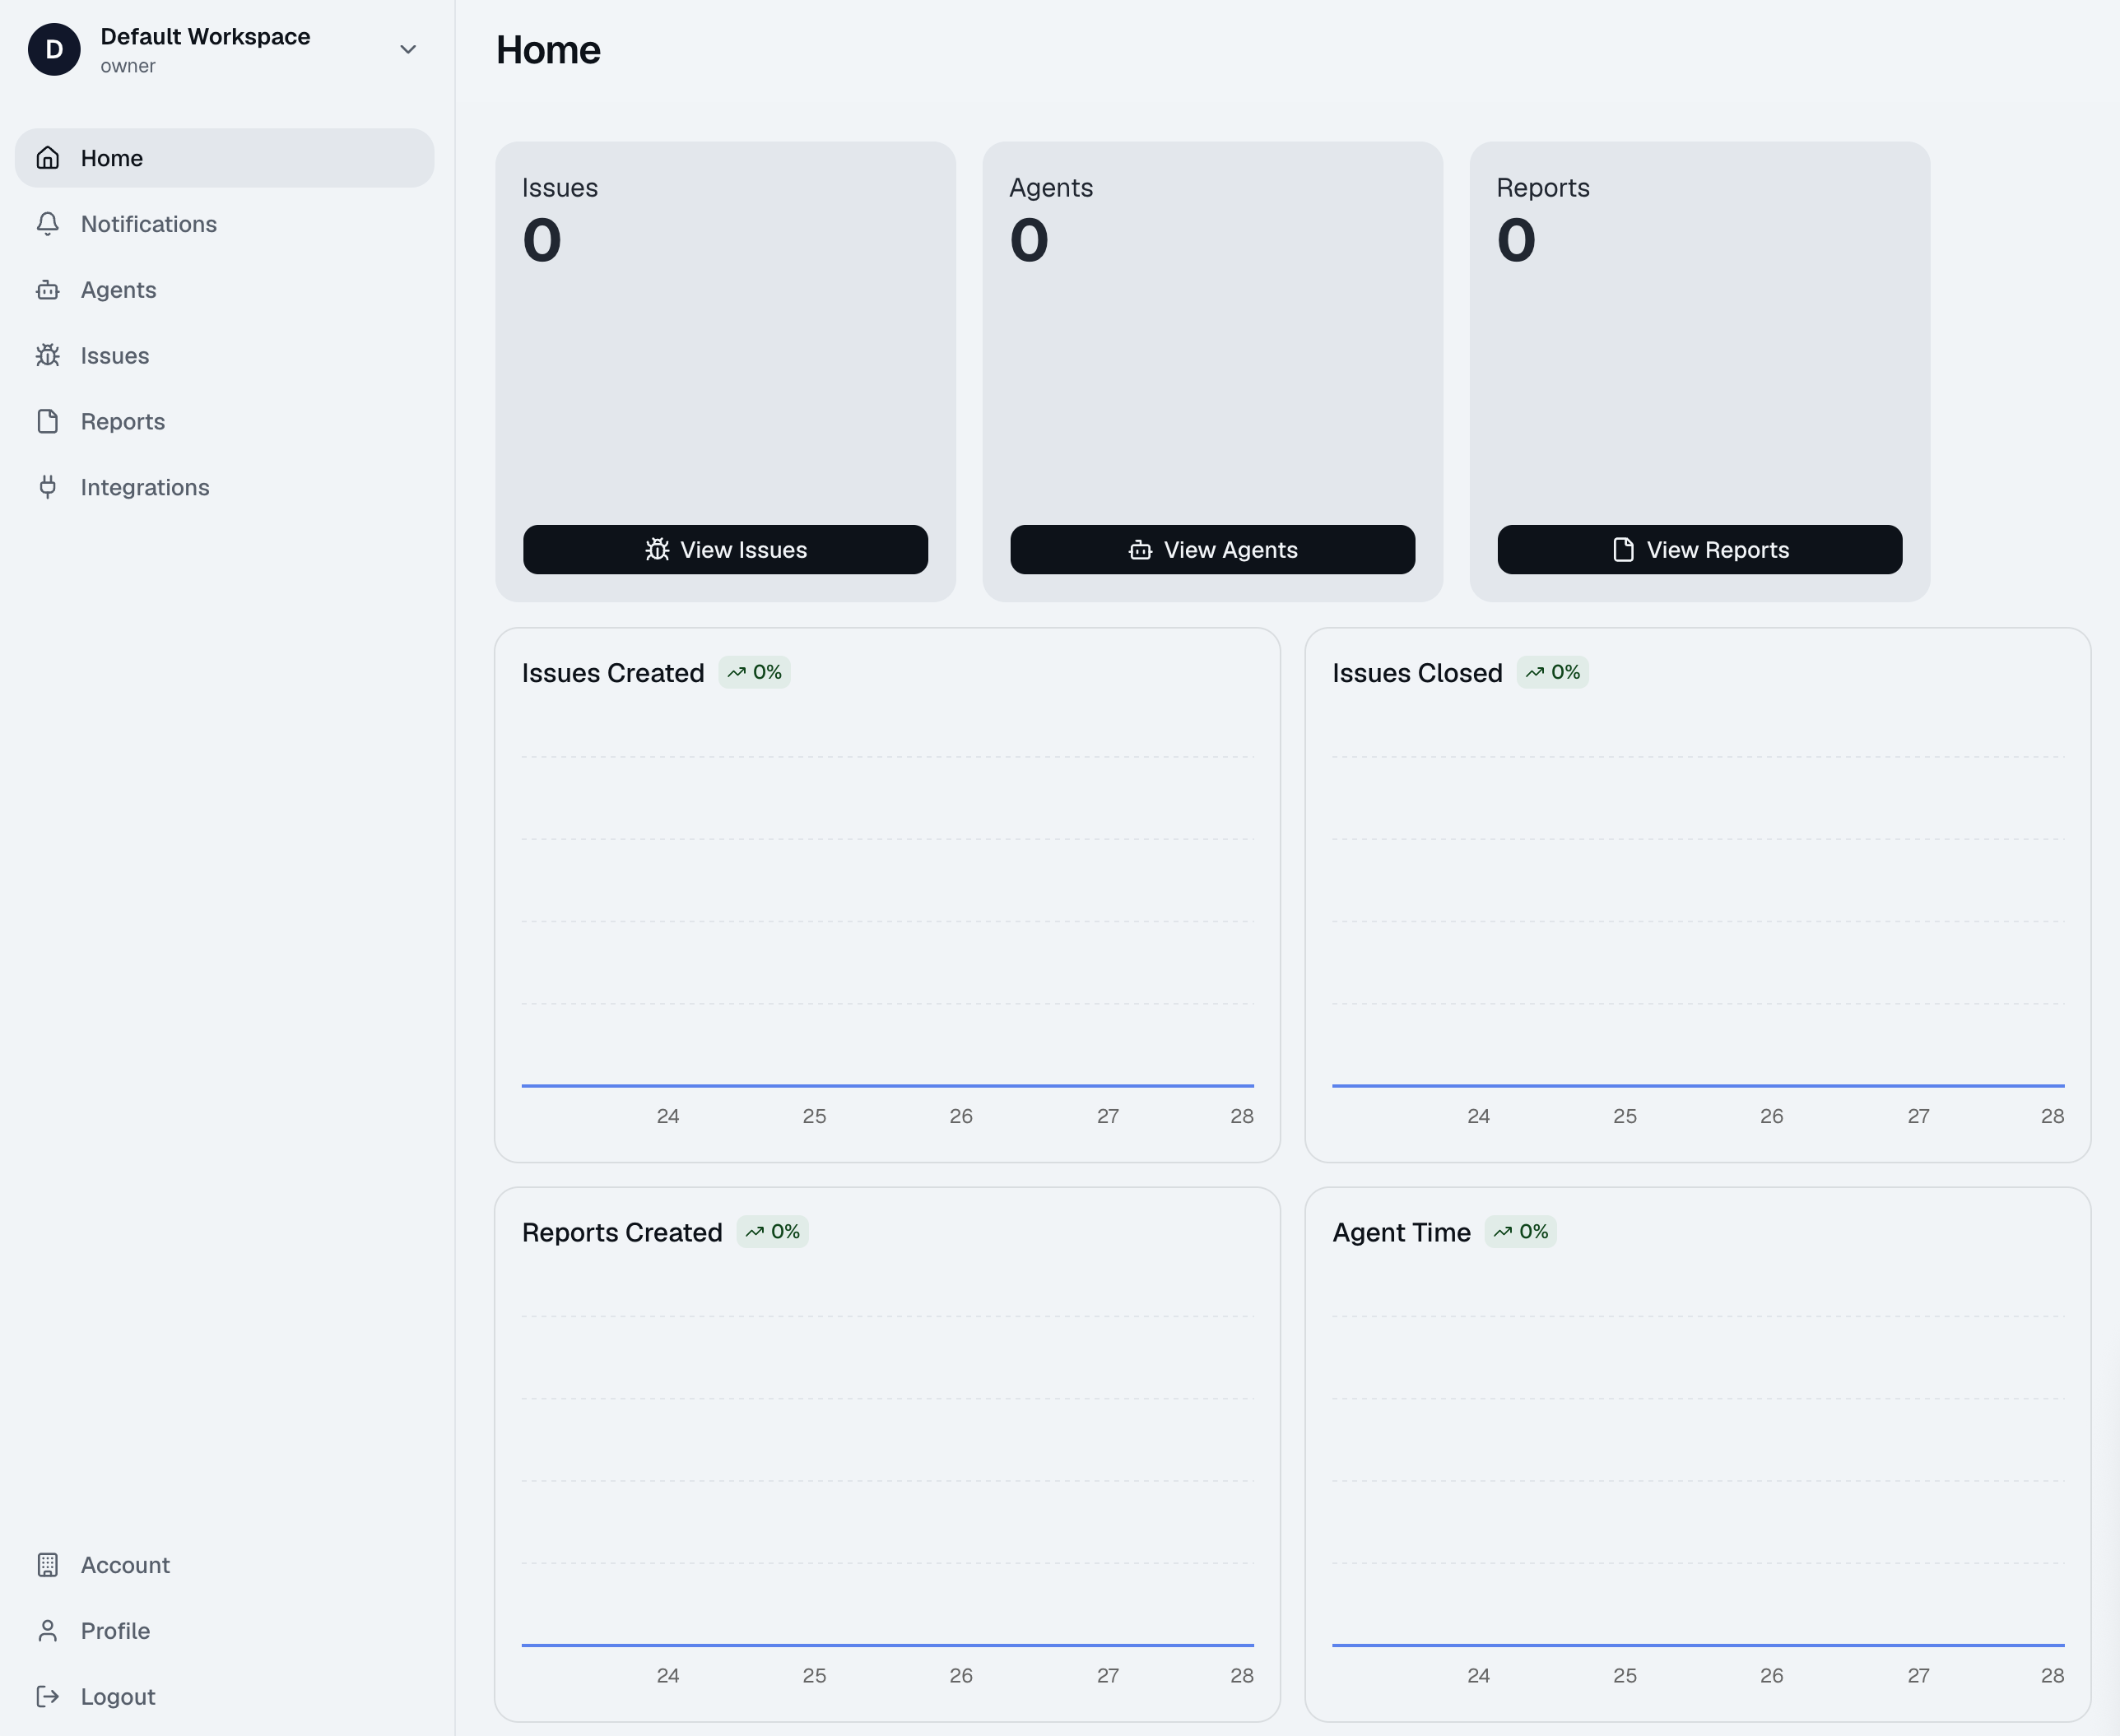
Task: Expand the Default Workspace switcher chevron
Action: pos(408,50)
